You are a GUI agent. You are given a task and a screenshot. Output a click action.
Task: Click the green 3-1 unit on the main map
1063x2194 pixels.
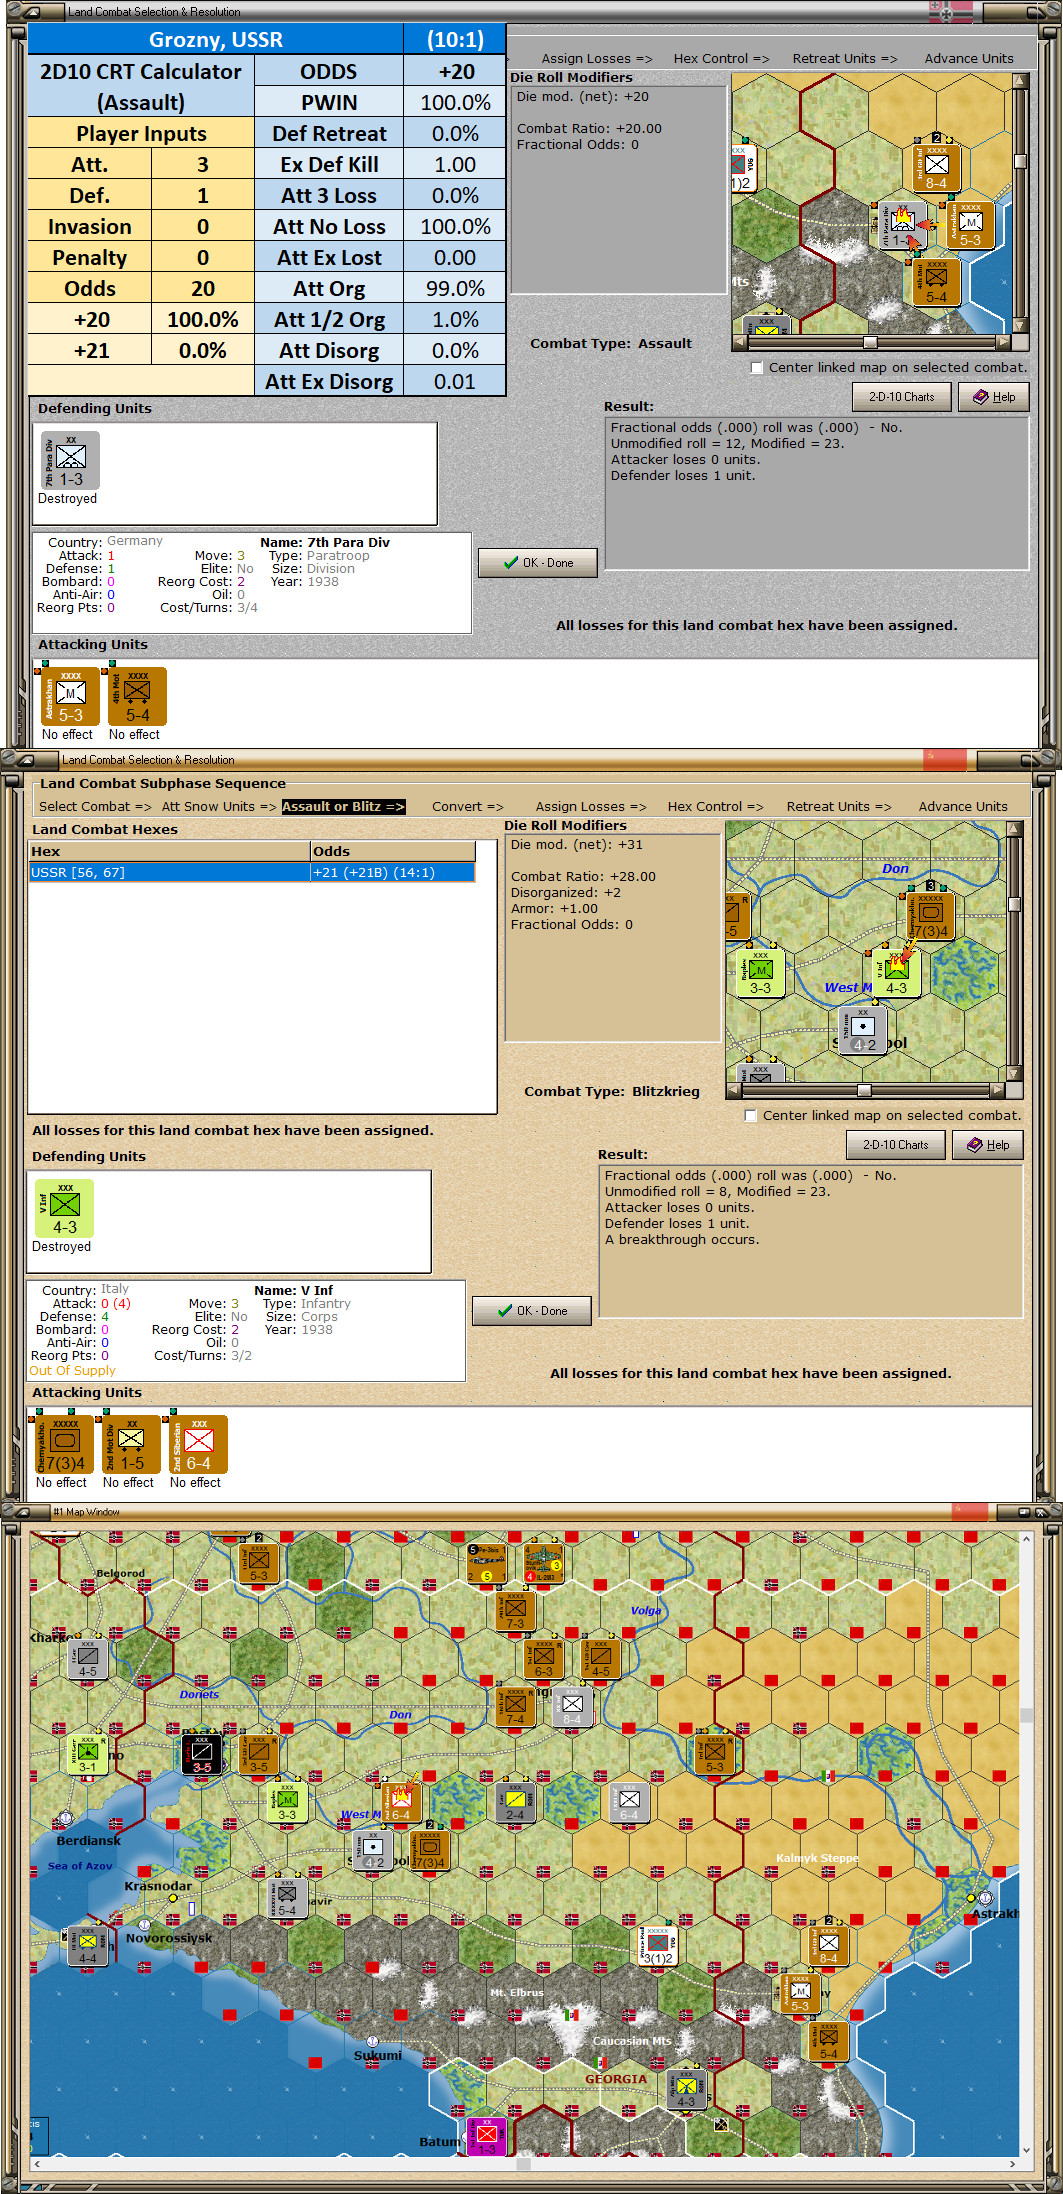click(88, 1755)
